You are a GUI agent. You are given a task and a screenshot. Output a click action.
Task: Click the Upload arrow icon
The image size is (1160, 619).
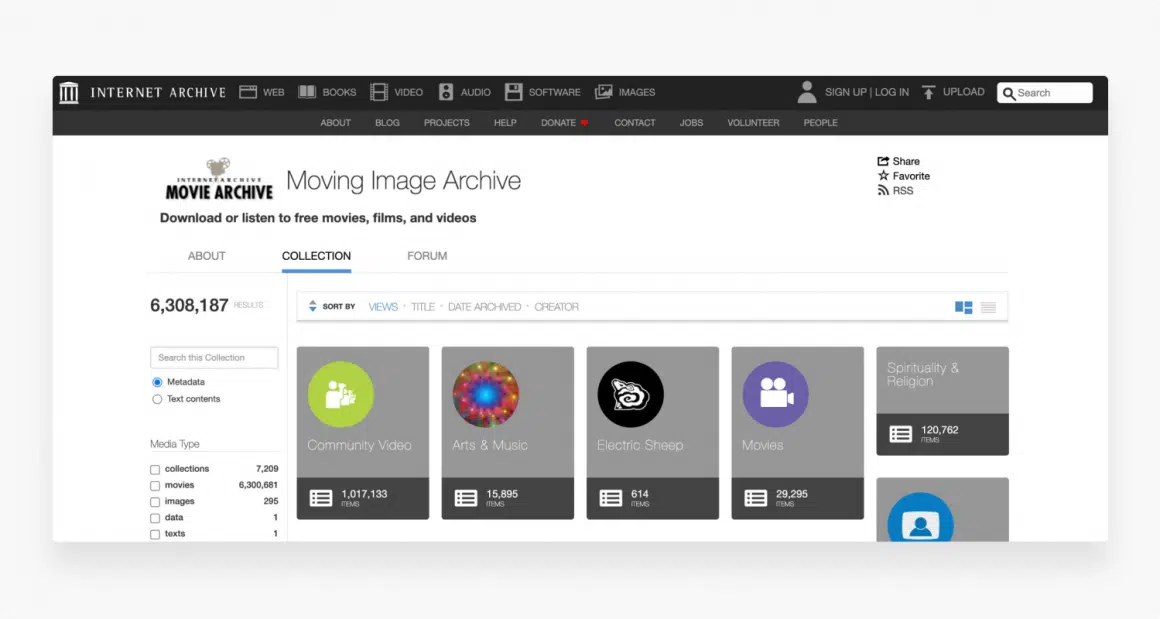928,92
